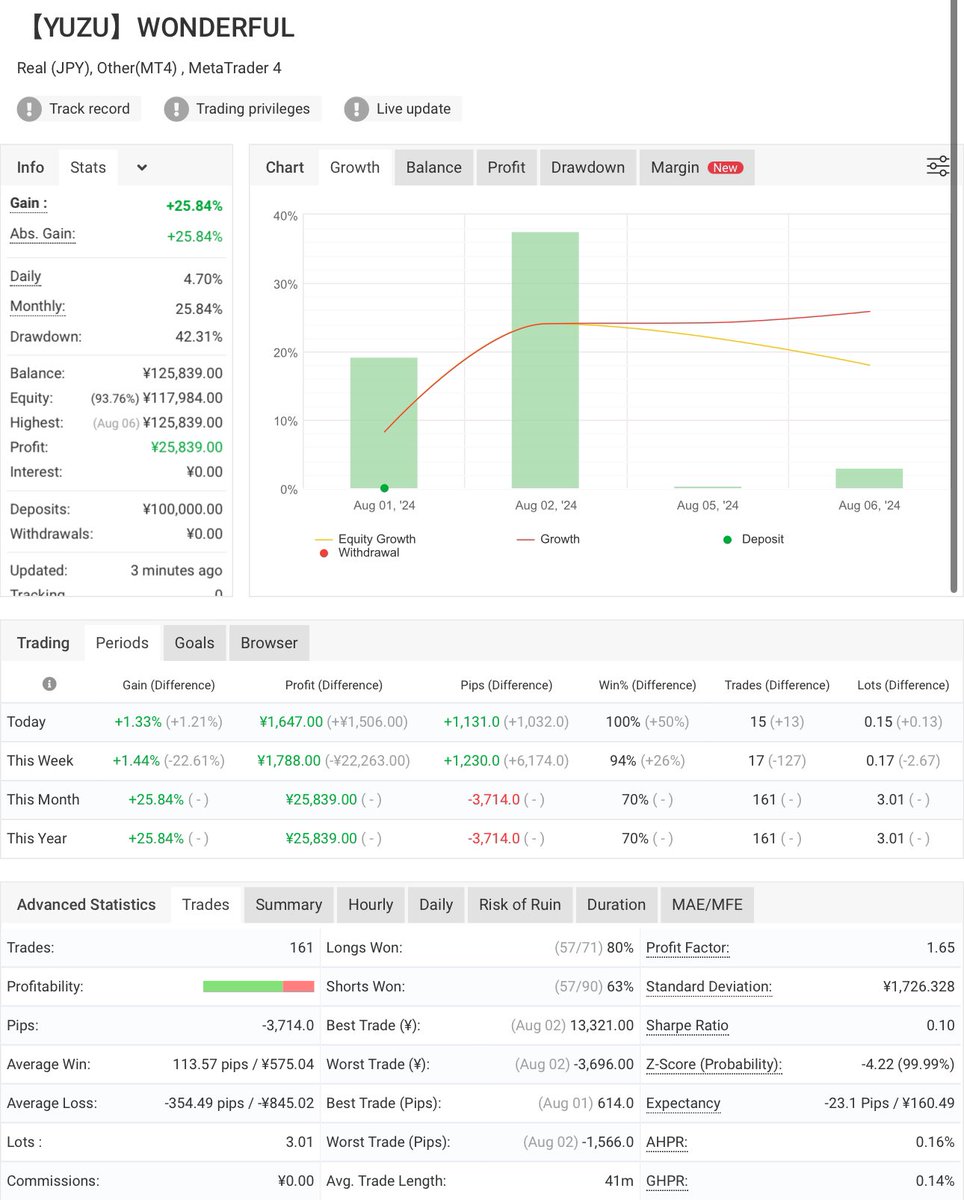Click the Daily stat label
The width and height of the screenshot is (964, 1200).
[x=26, y=277]
